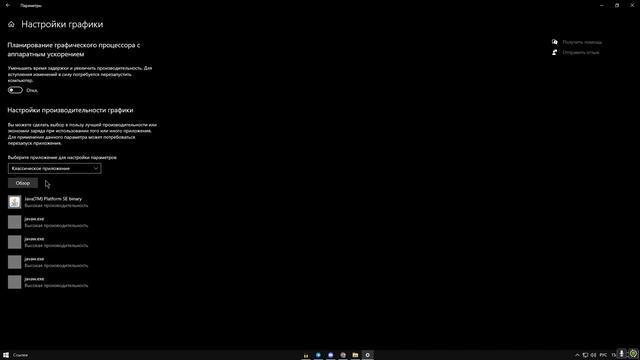The image size is (640, 360).
Task: Open the Windows Start menu
Action: point(6,355)
